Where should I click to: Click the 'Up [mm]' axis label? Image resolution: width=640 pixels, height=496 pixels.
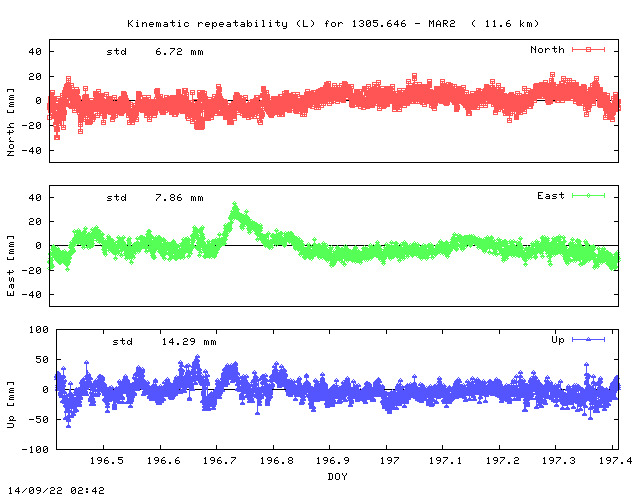(x=11, y=405)
